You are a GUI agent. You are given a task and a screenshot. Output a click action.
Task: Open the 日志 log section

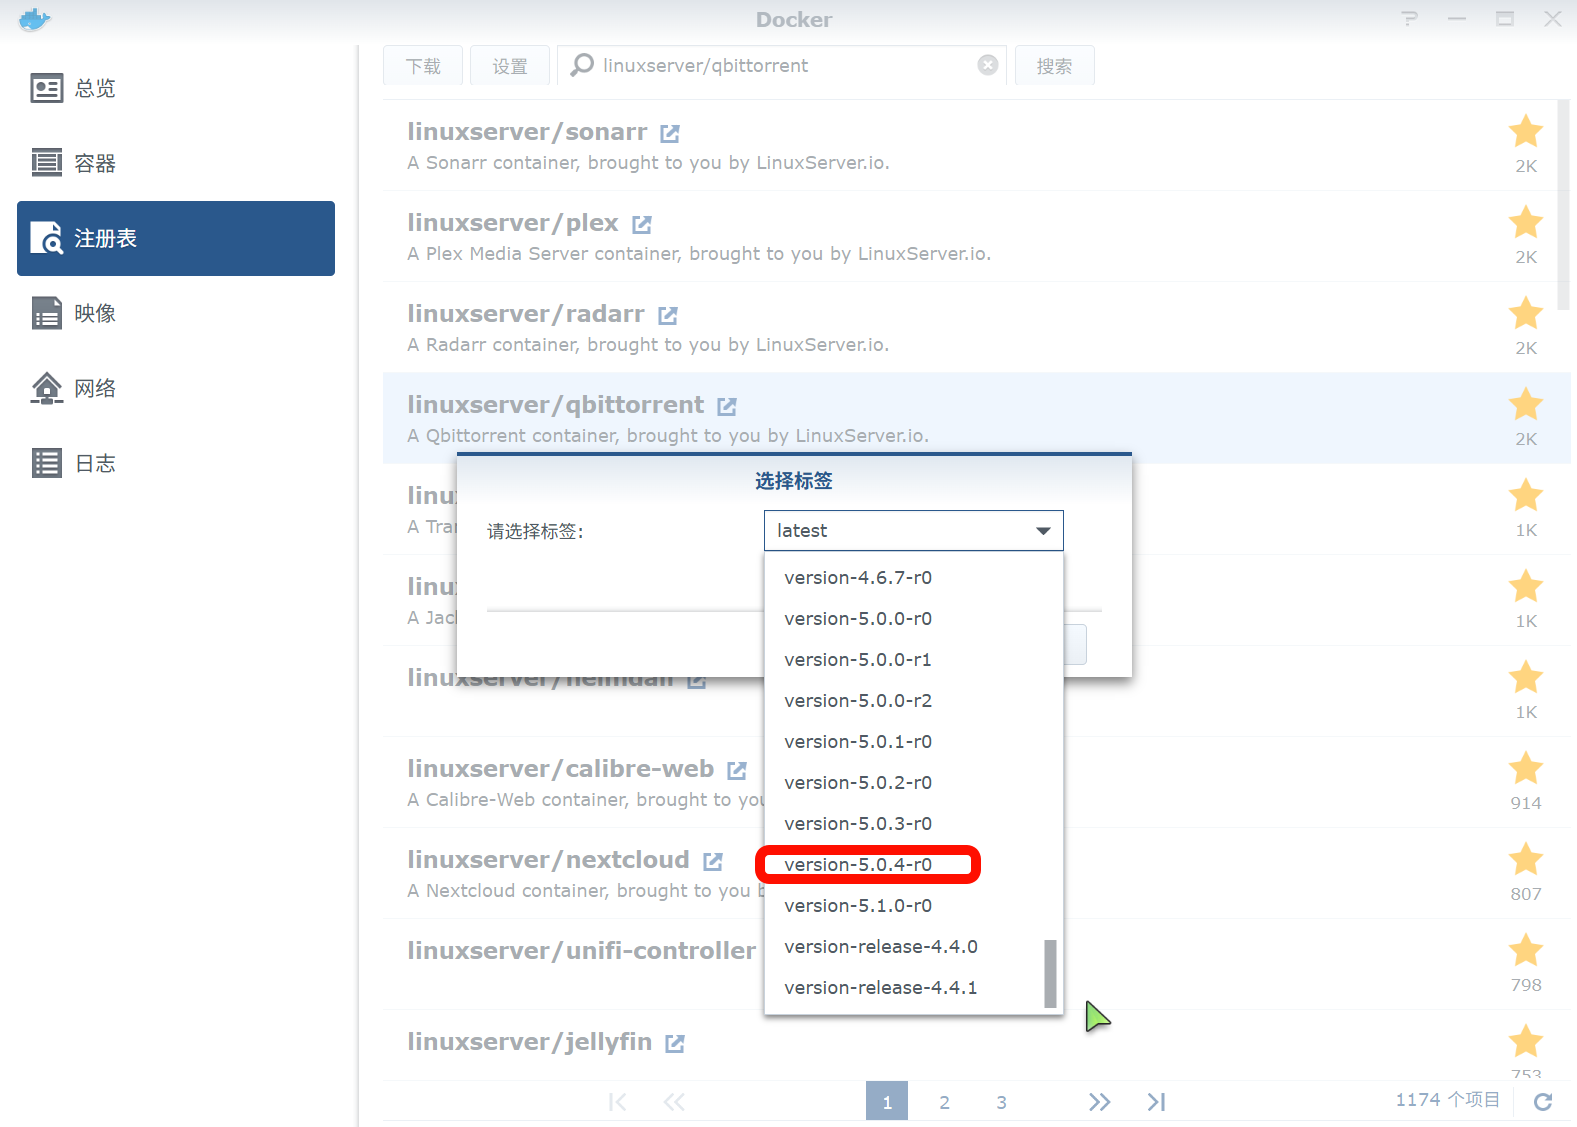coord(176,463)
